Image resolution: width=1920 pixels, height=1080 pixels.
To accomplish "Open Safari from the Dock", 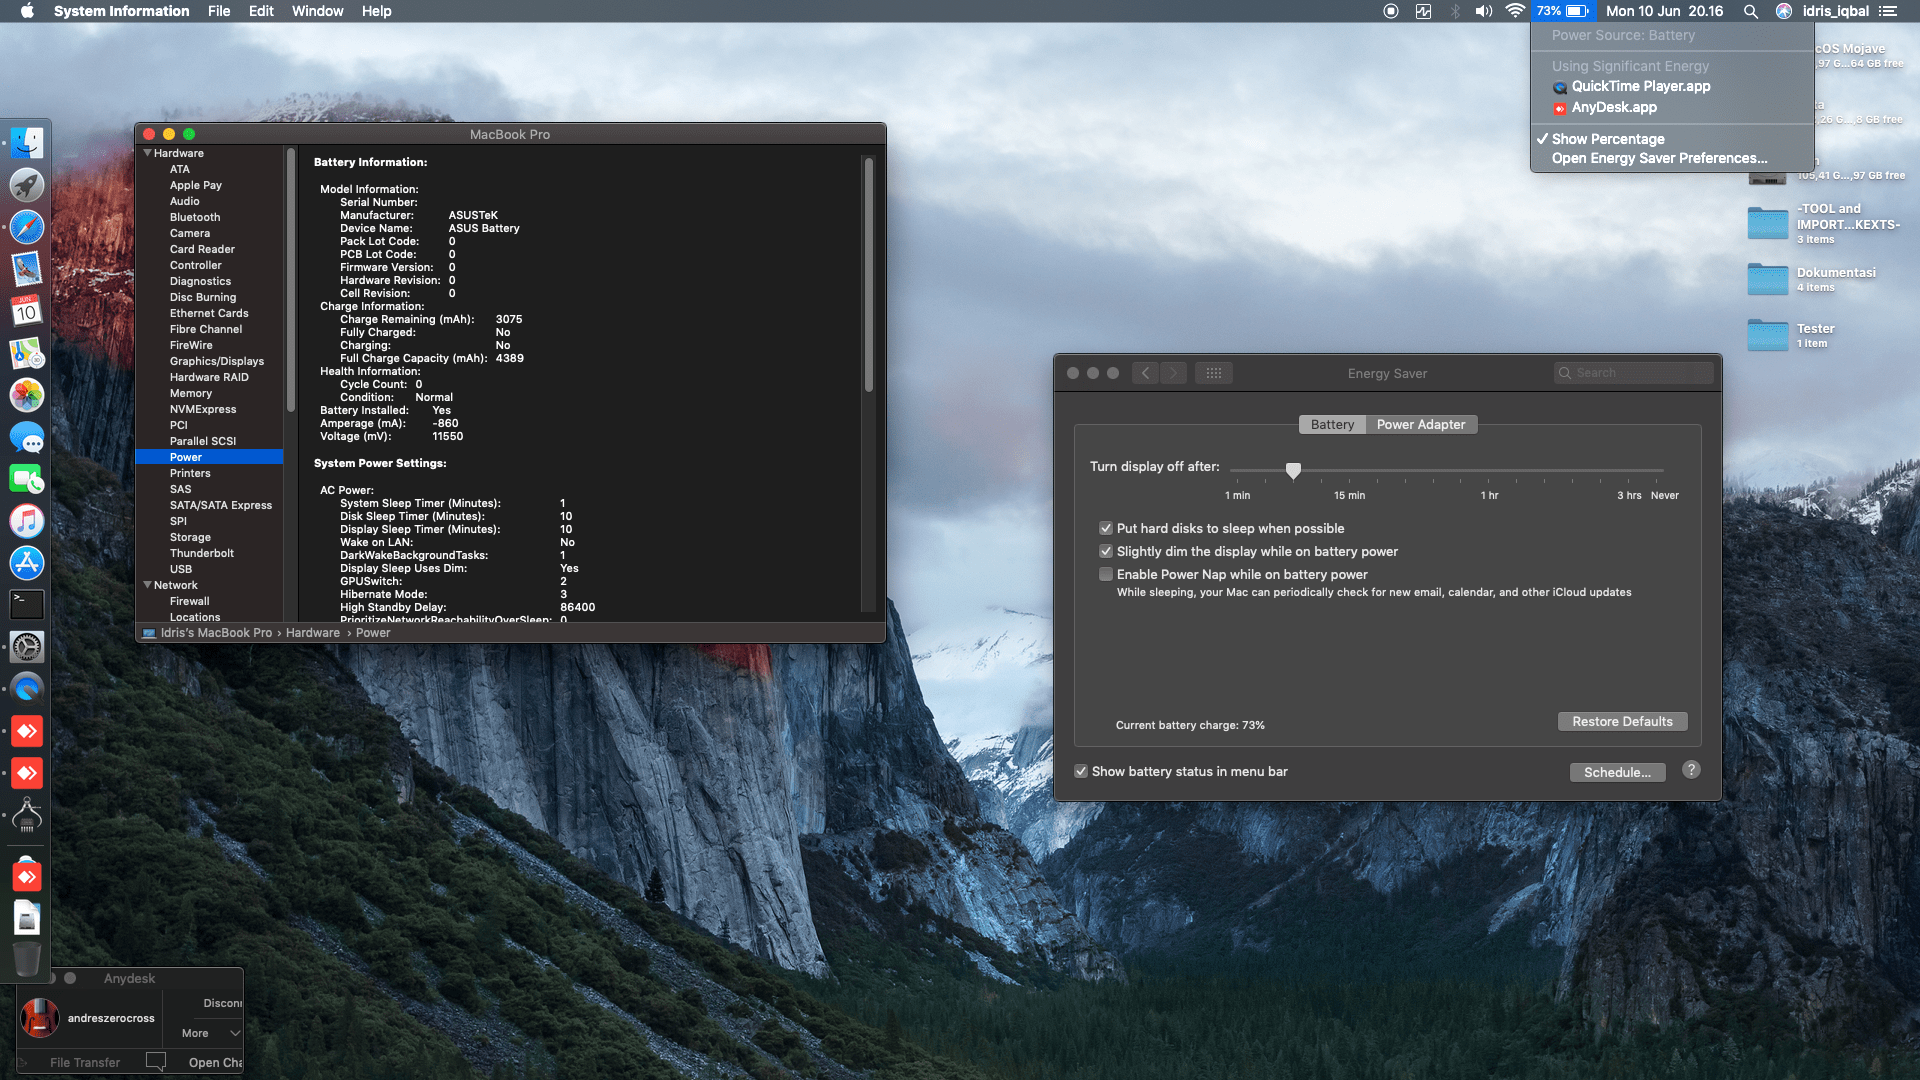I will click(27, 227).
